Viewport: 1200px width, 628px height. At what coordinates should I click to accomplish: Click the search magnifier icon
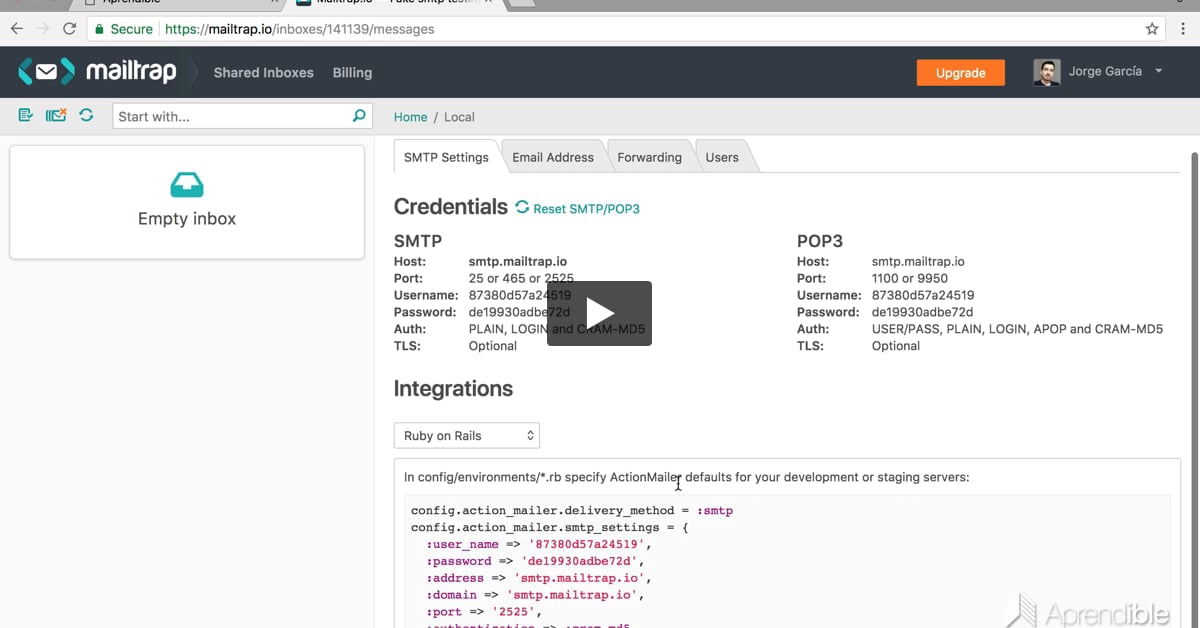(x=360, y=116)
